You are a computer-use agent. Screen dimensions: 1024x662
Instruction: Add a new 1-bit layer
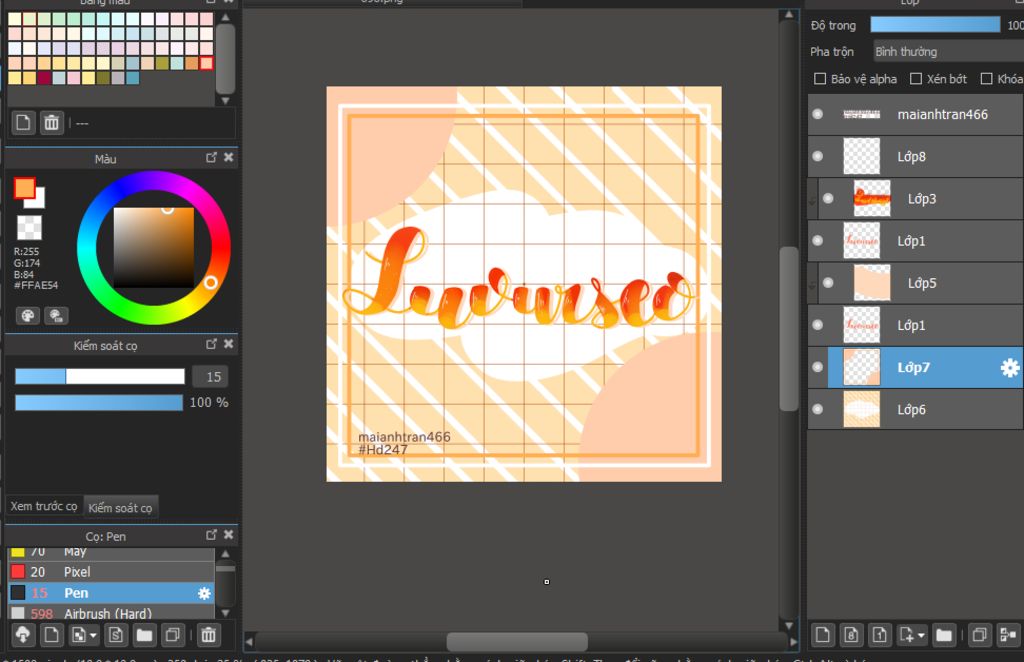tap(880, 635)
